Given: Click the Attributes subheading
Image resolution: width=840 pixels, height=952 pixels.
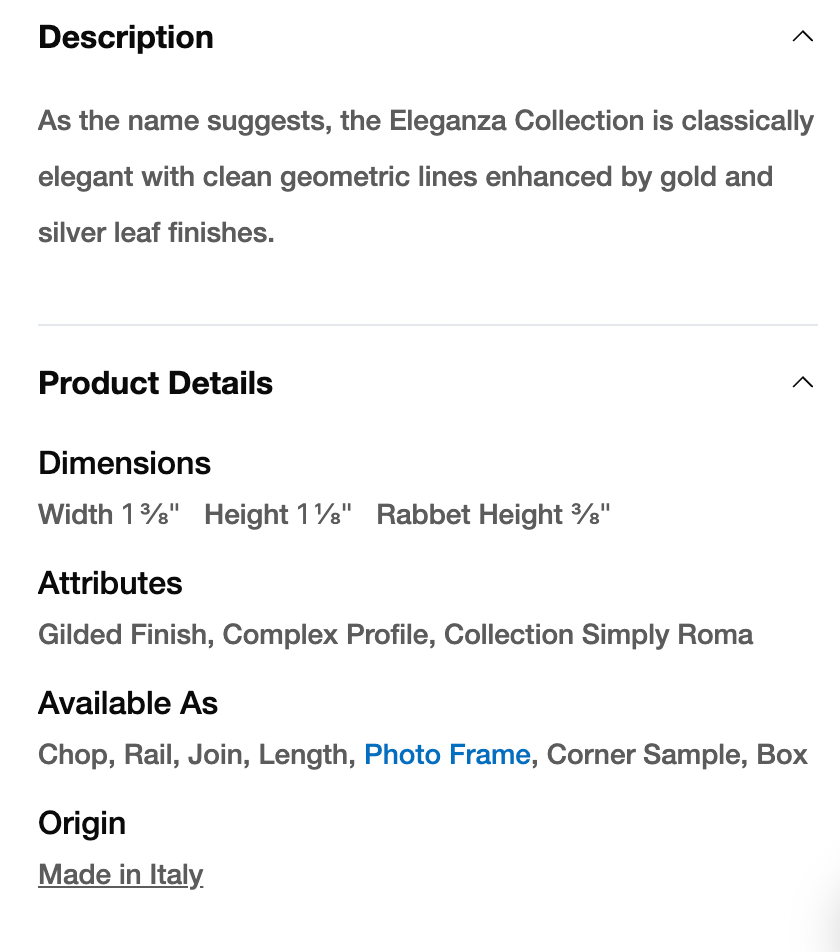Looking at the screenshot, I should pyautogui.click(x=110, y=583).
